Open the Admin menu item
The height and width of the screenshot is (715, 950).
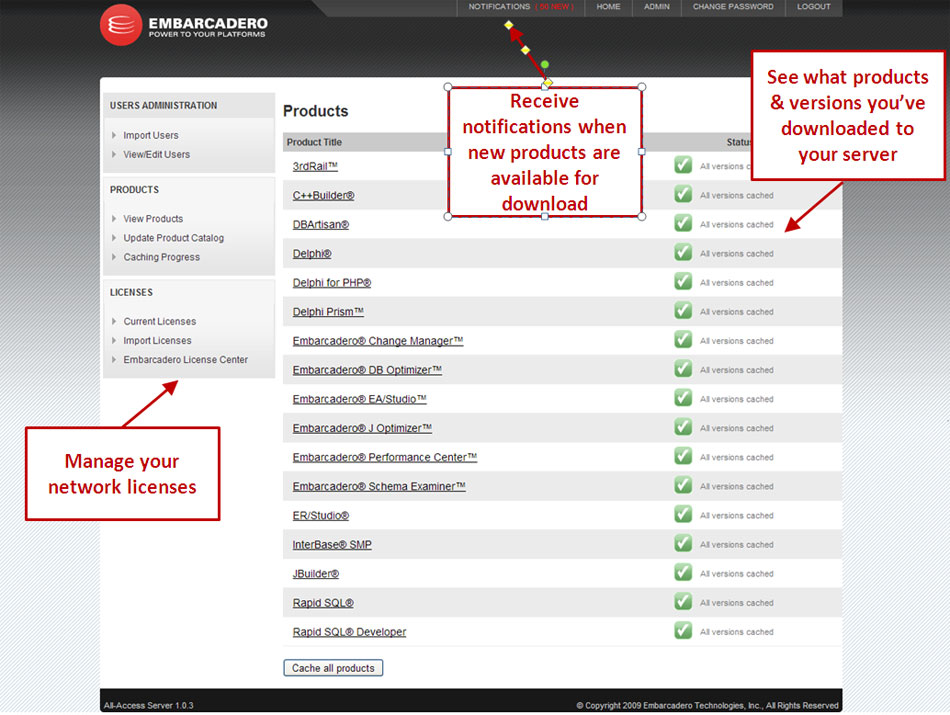click(657, 7)
